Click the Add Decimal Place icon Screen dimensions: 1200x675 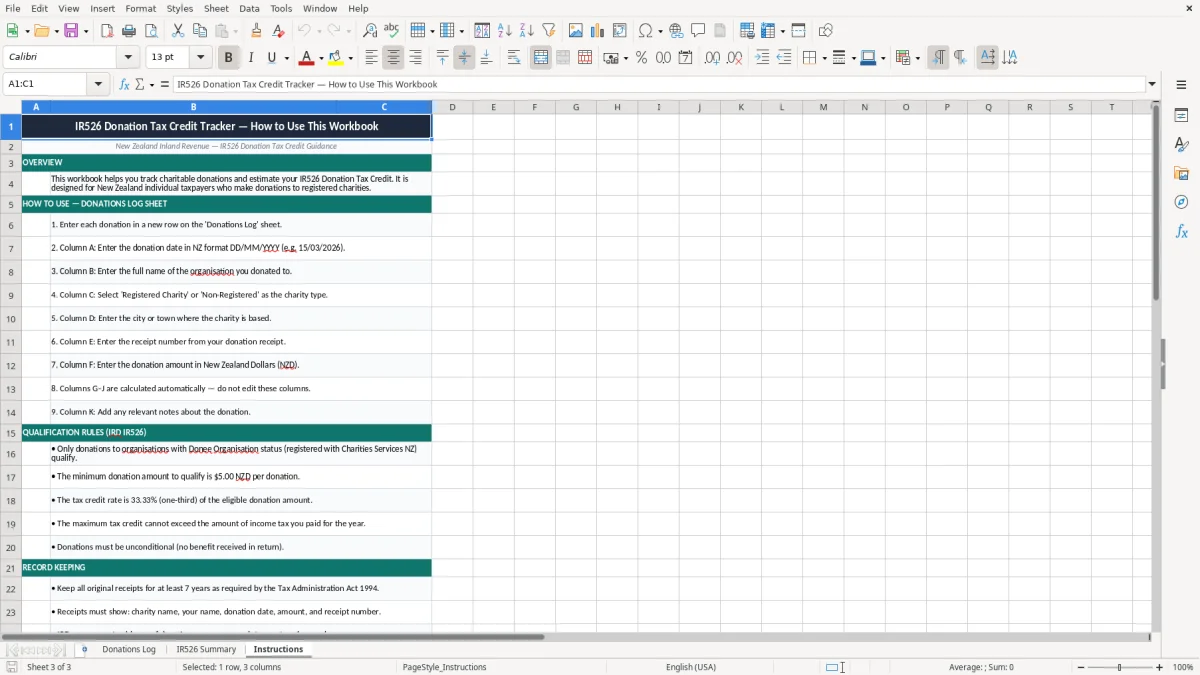tap(713, 58)
